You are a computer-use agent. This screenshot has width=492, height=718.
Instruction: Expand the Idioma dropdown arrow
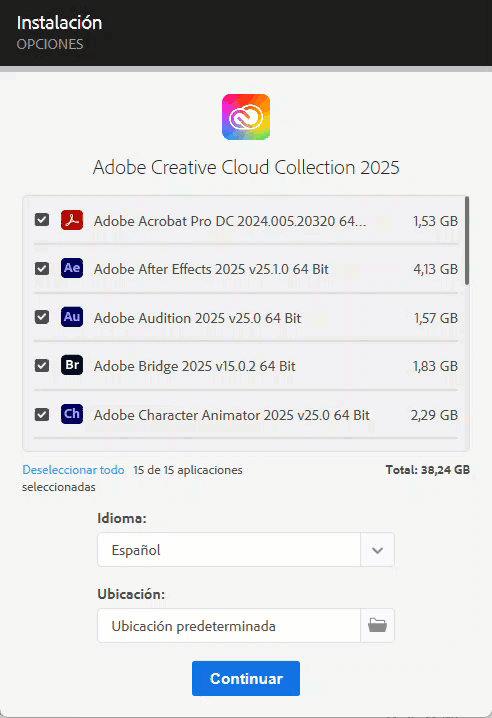tap(377, 550)
